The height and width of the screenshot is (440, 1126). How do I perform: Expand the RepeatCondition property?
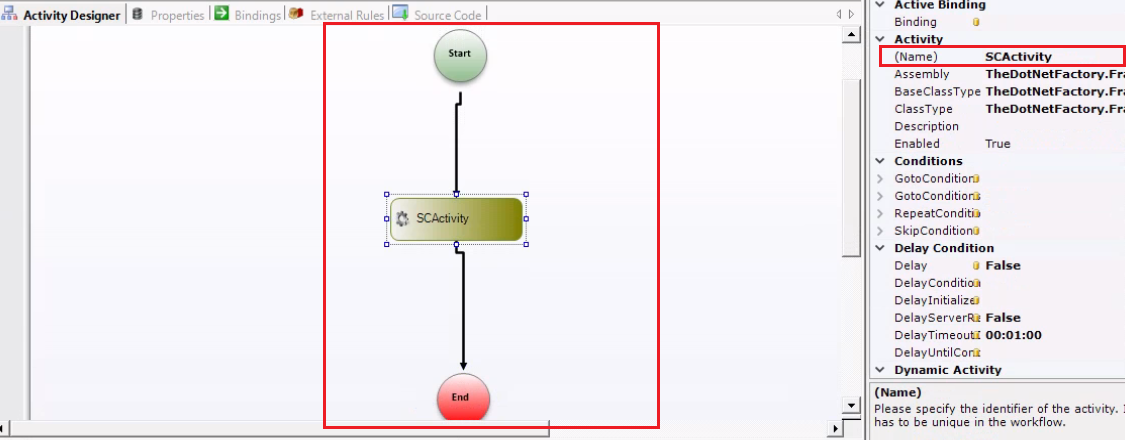[x=880, y=213]
